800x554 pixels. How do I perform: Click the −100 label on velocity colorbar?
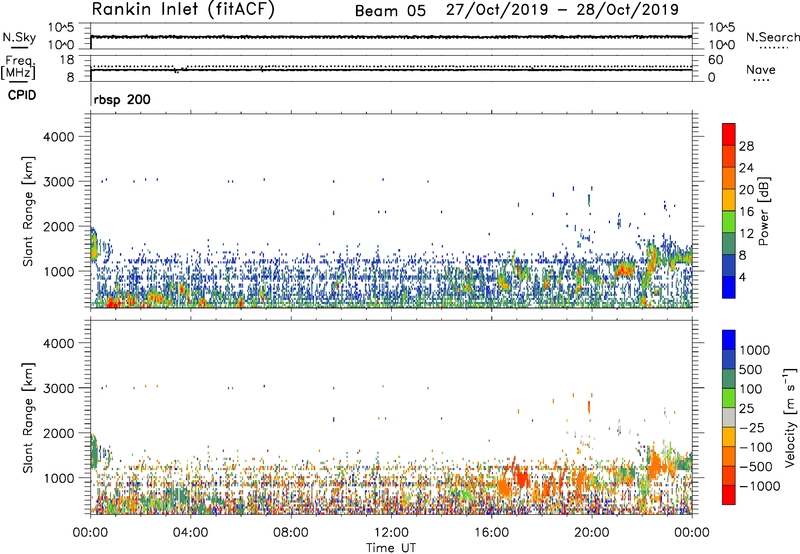point(756,447)
